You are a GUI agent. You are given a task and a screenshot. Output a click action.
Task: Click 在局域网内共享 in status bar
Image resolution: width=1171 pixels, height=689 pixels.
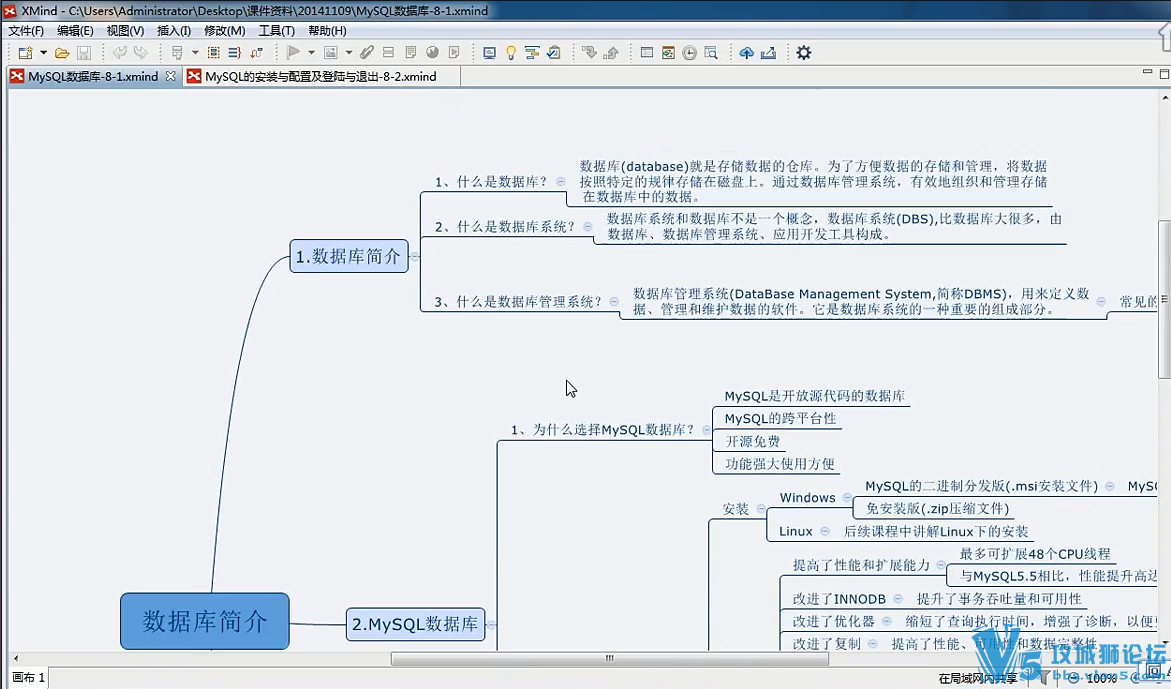point(978,678)
